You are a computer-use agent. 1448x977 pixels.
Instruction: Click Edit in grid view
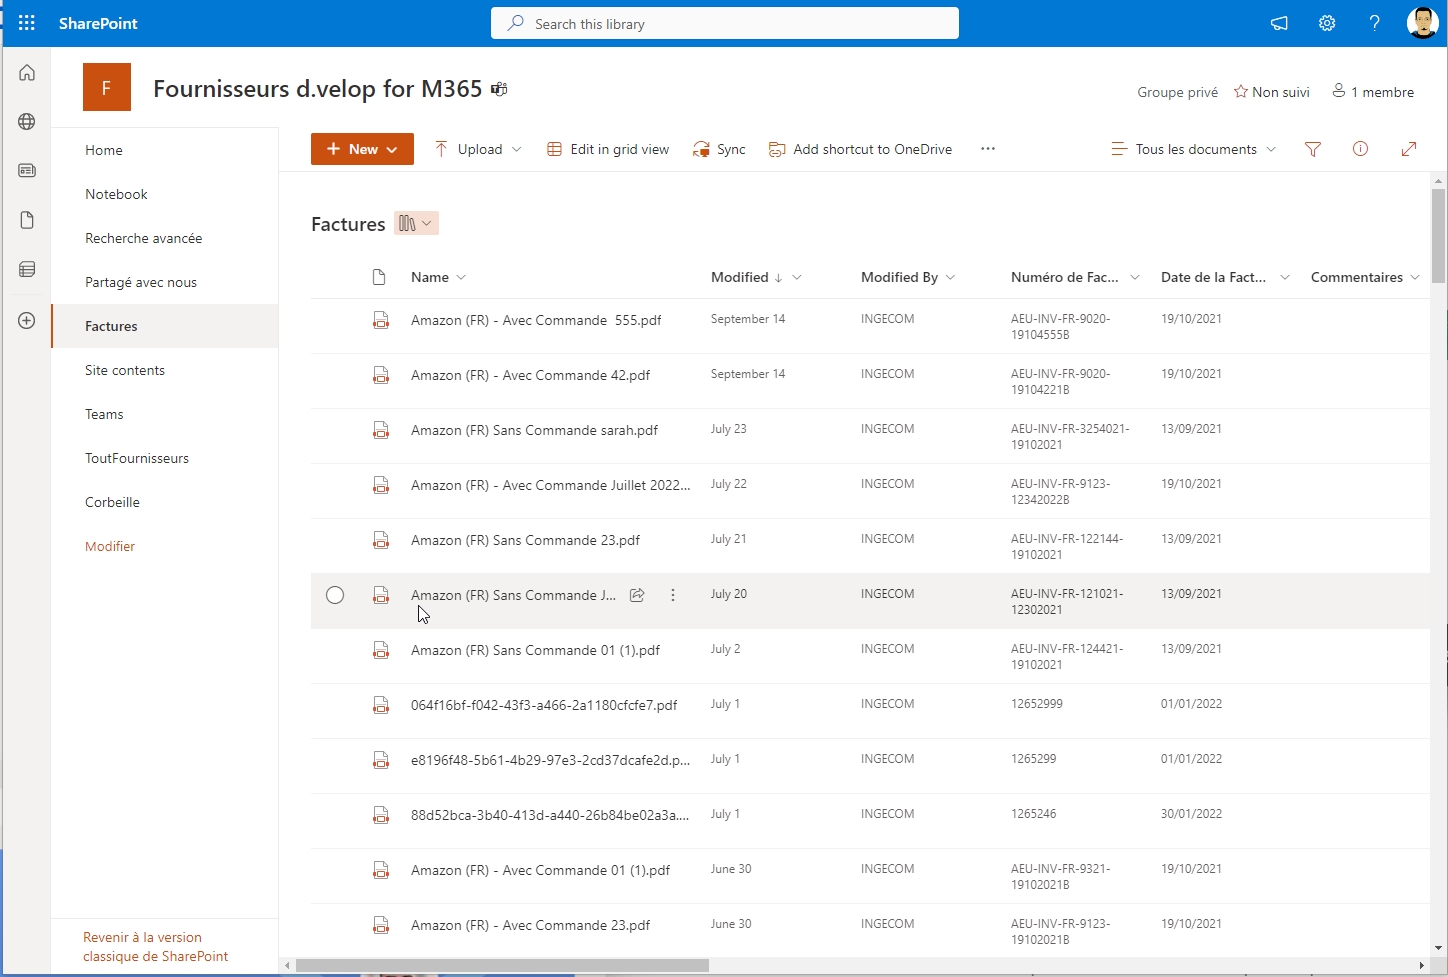pyautogui.click(x=608, y=149)
